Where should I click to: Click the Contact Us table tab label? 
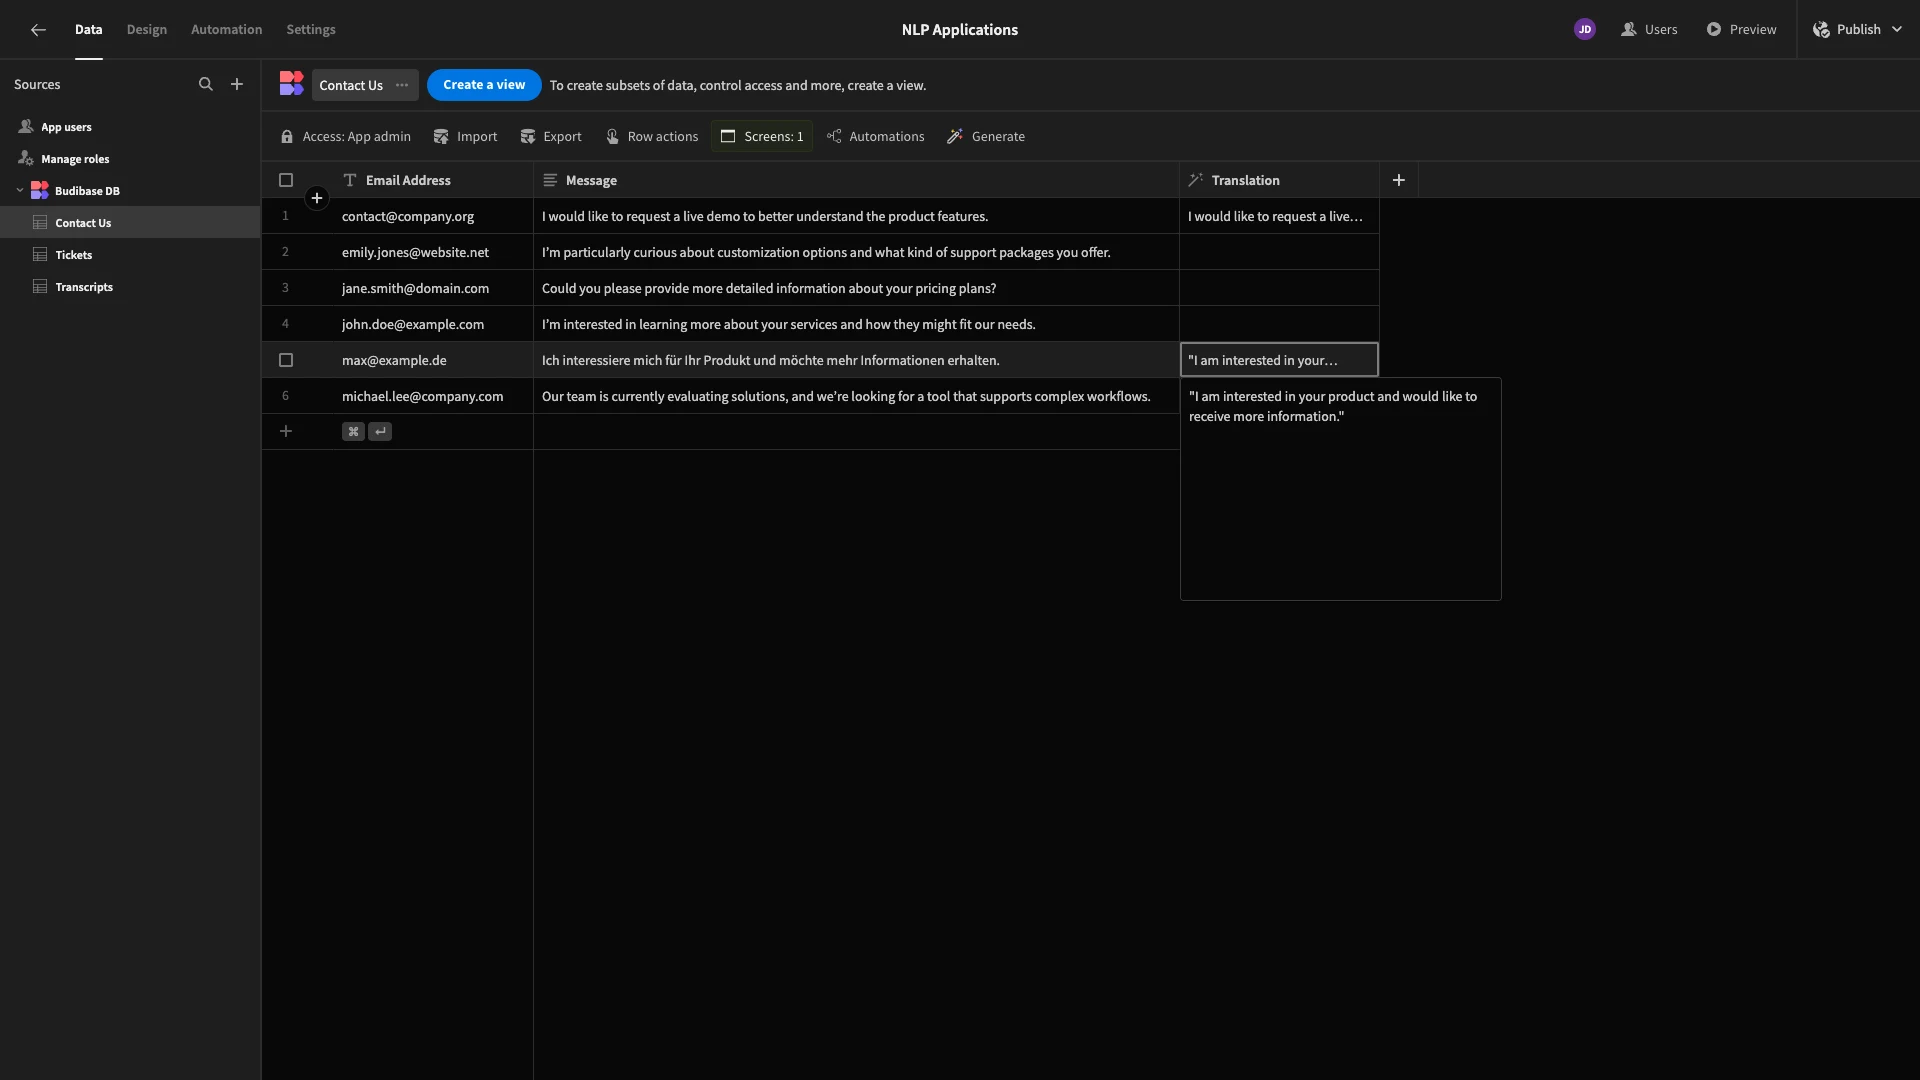point(351,86)
